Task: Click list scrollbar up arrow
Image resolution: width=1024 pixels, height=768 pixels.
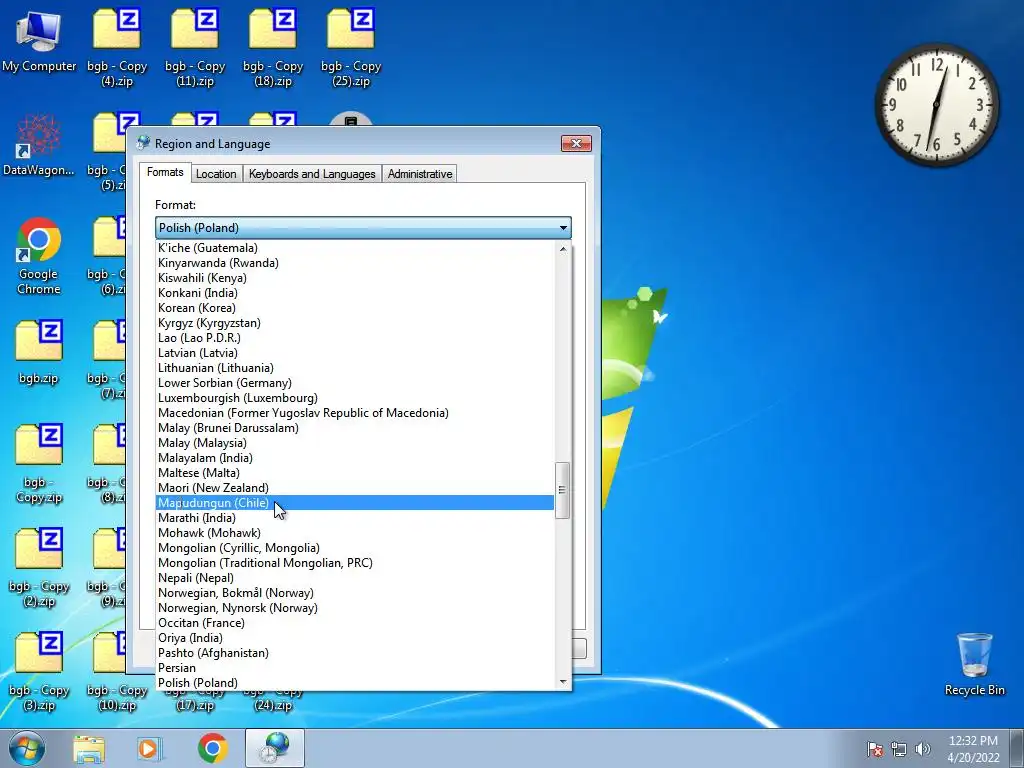Action: 563,249
